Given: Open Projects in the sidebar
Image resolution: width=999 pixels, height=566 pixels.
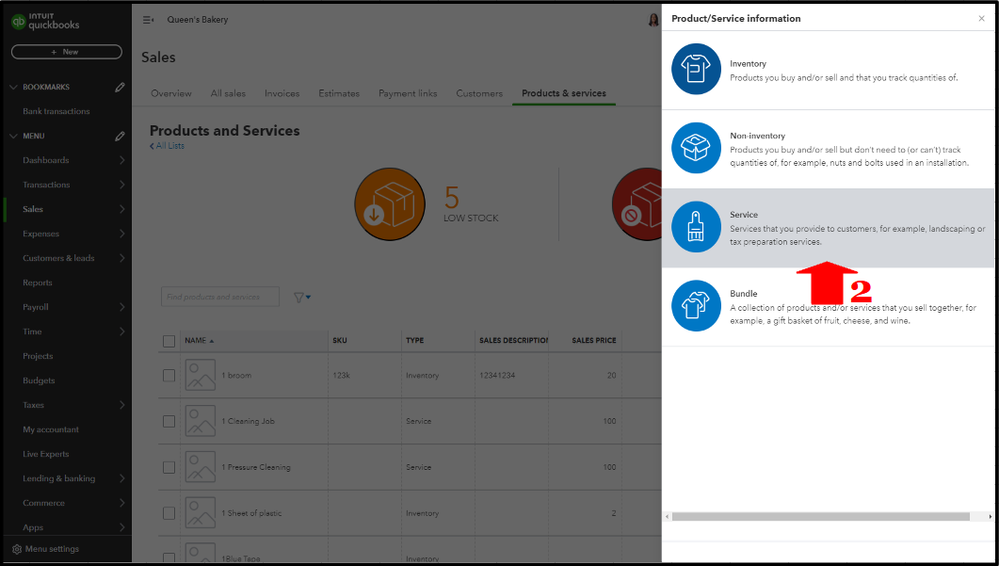Looking at the screenshot, I should pos(38,356).
